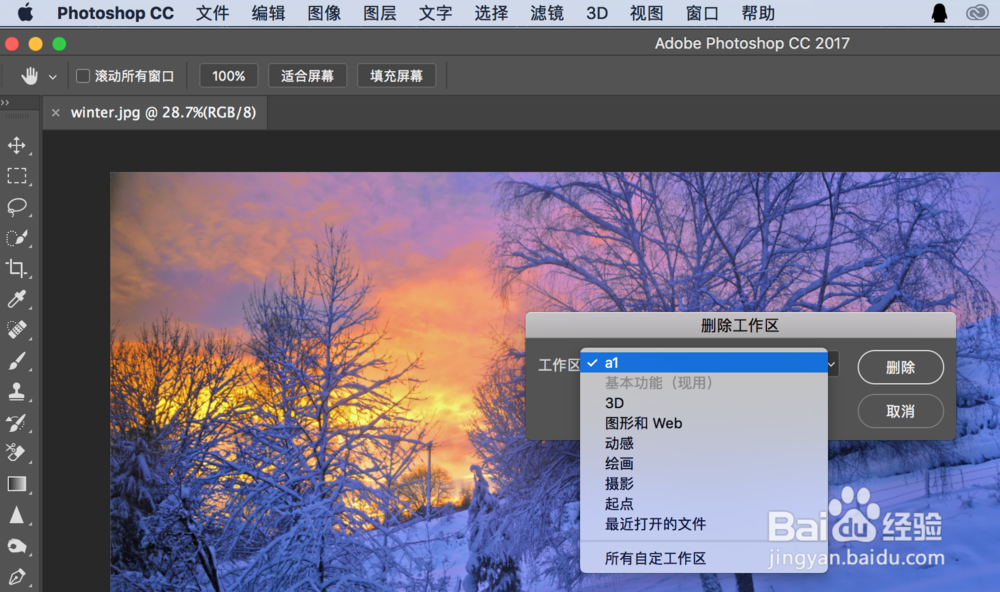Click the 删除 button to delete workspace
1000x592 pixels.
coord(899,367)
